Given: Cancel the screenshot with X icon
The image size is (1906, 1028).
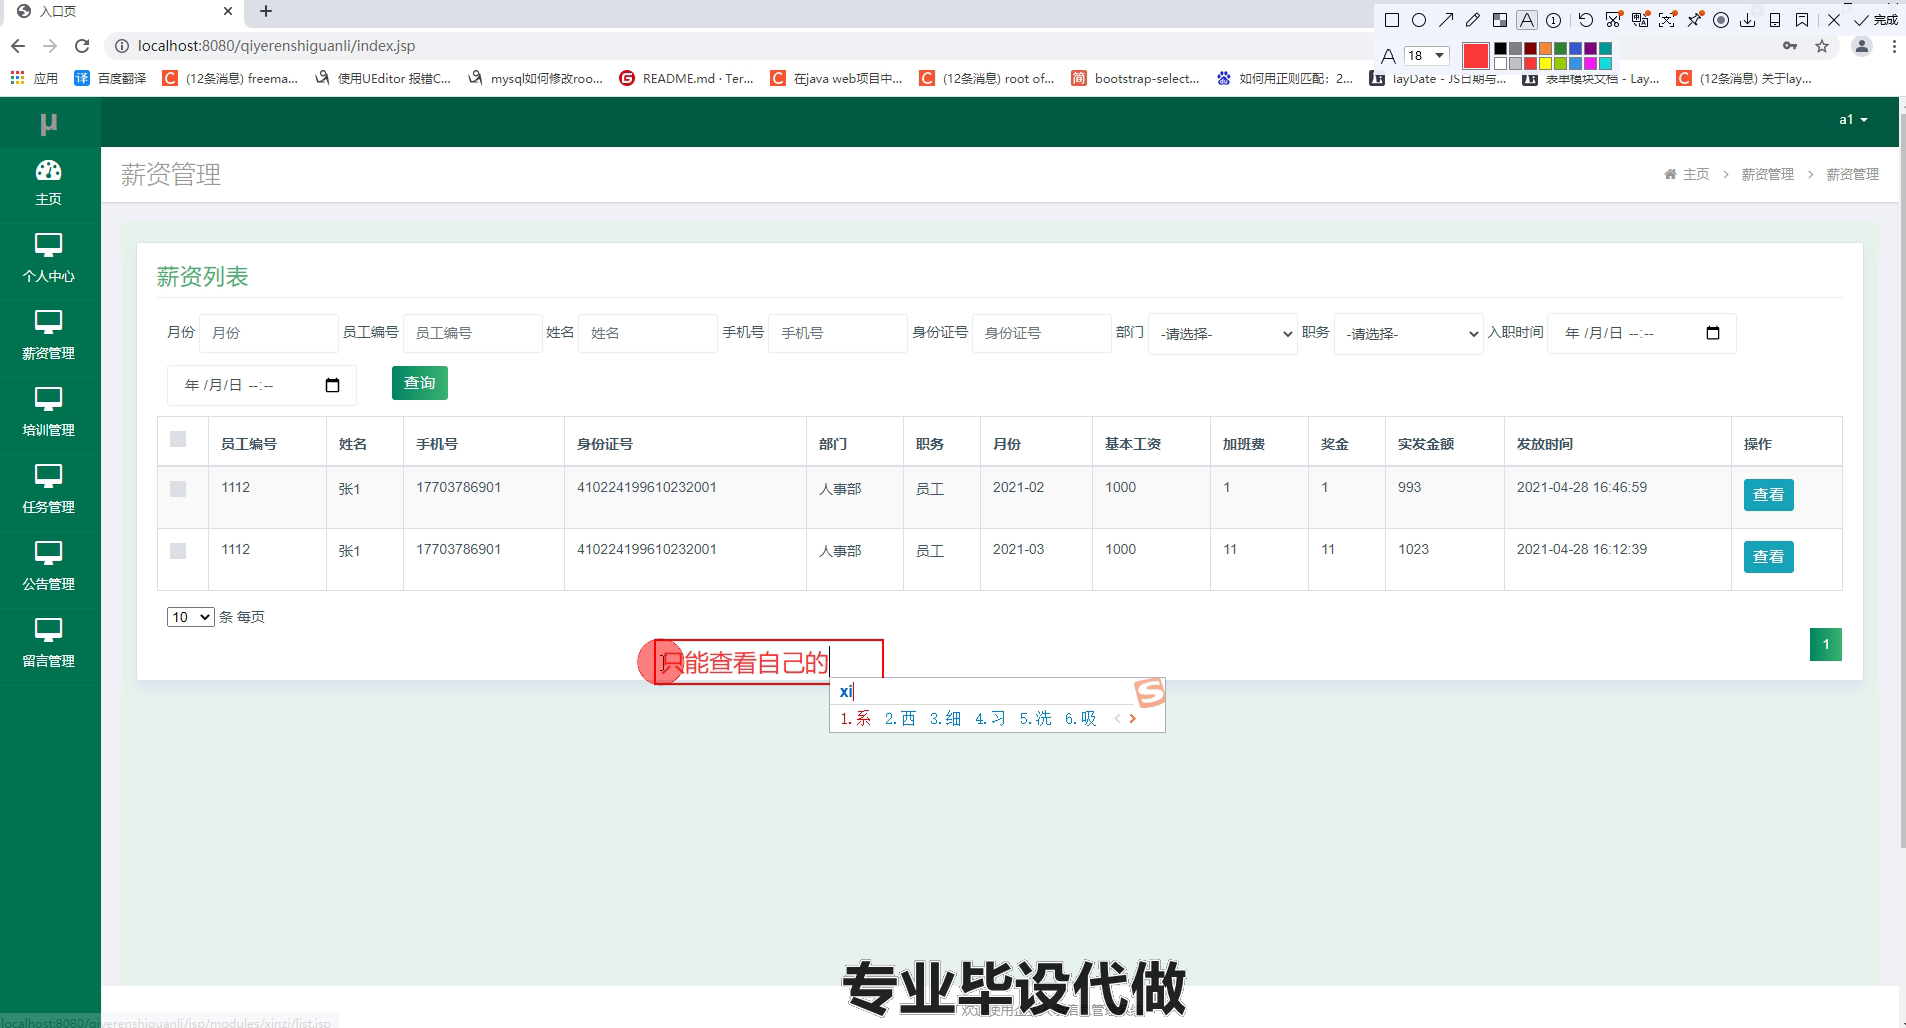Looking at the screenshot, I should pyautogui.click(x=1834, y=20).
